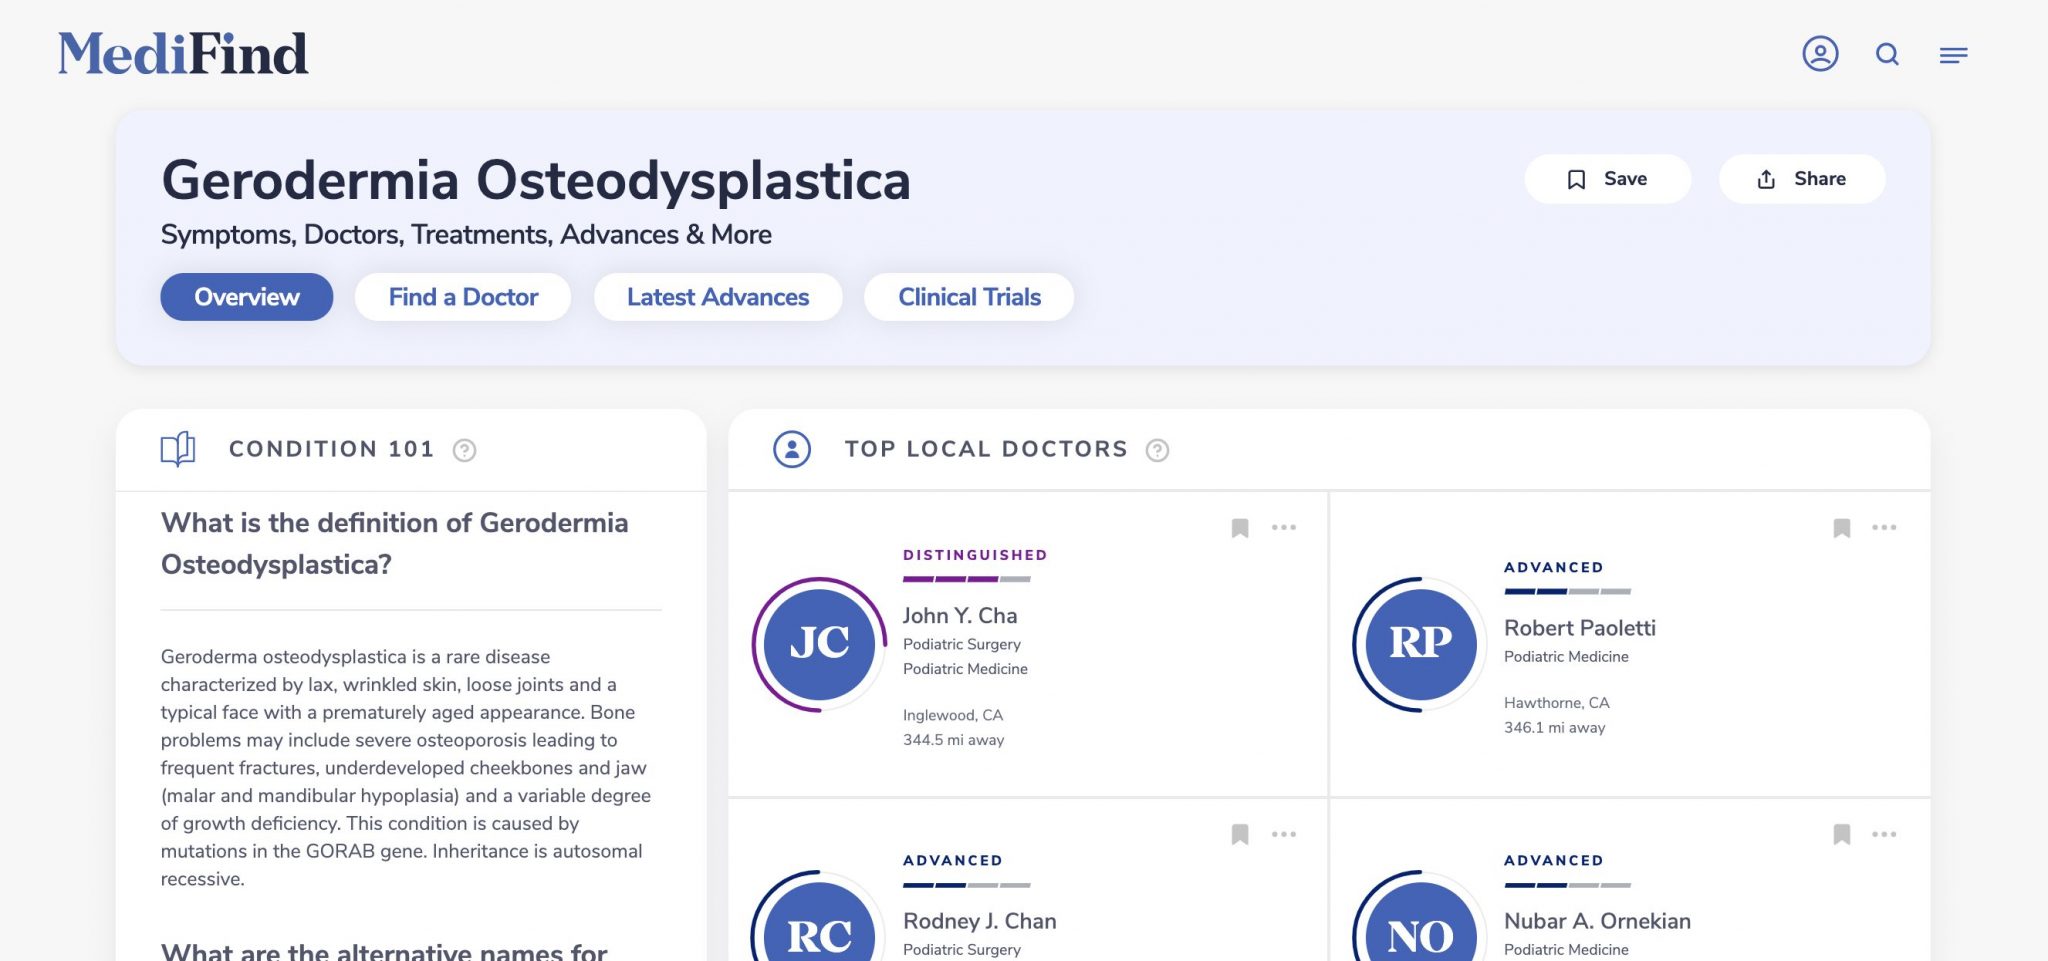Click the Condition 101 book icon
This screenshot has width=2048, height=961.
(180, 449)
